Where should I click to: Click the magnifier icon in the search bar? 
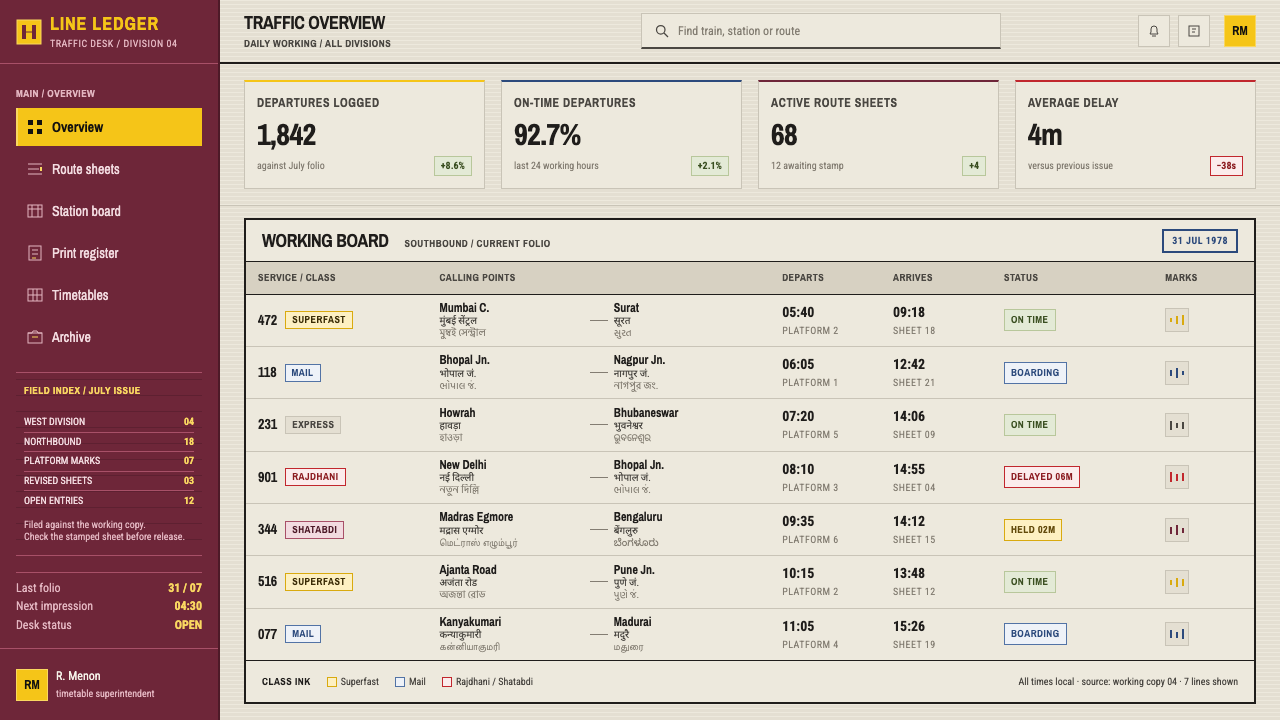tap(662, 31)
